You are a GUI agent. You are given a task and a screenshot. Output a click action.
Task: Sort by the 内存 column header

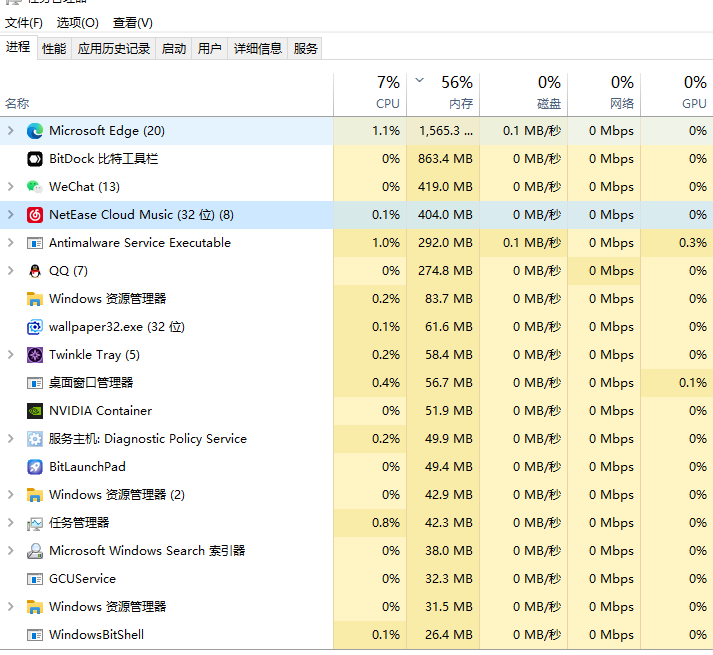point(443,95)
